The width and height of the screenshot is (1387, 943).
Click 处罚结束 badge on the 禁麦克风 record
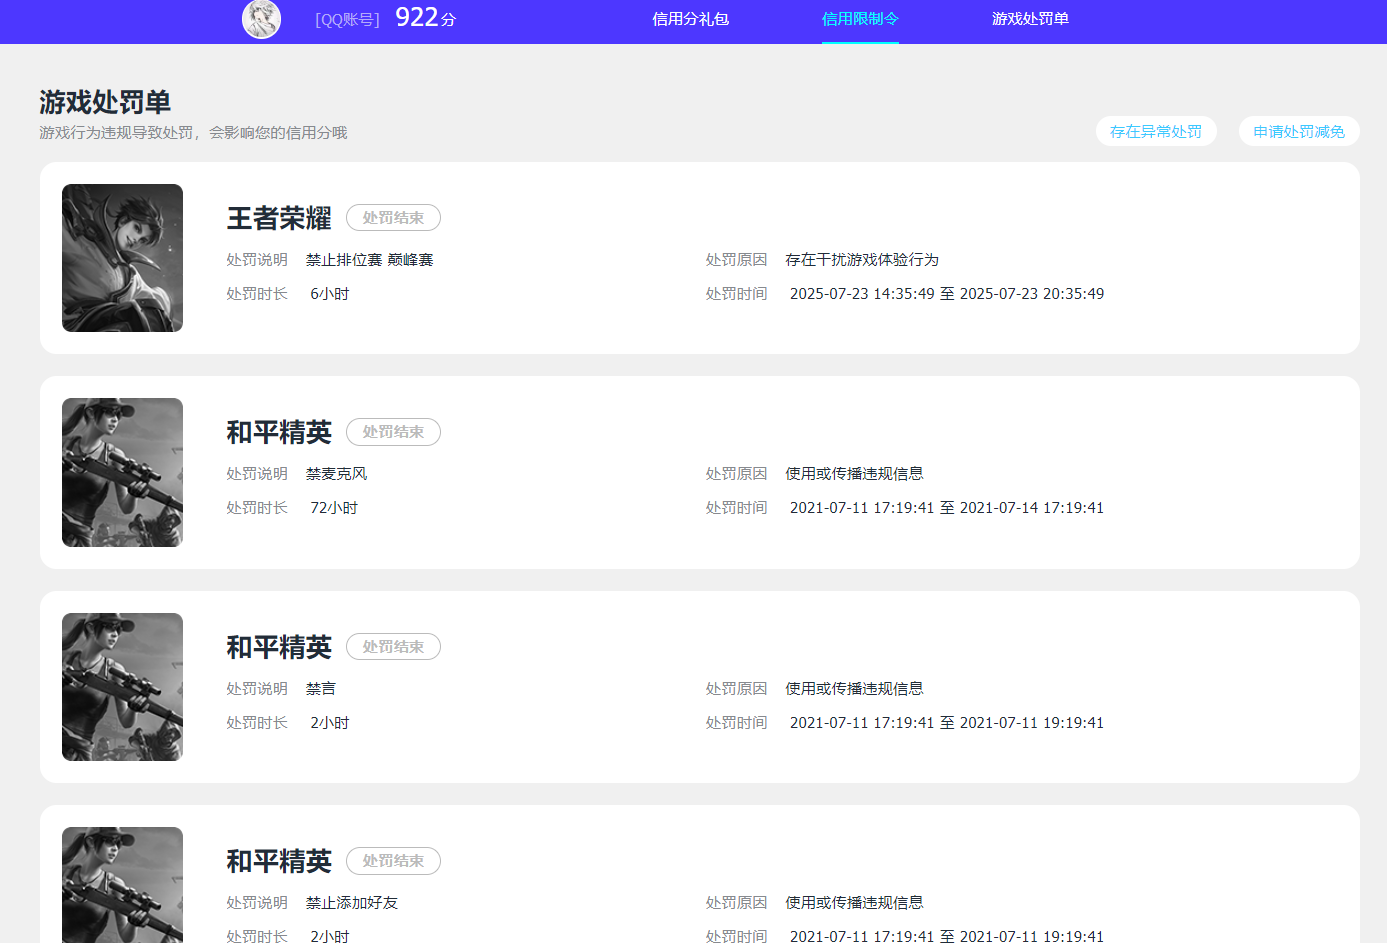[393, 432]
